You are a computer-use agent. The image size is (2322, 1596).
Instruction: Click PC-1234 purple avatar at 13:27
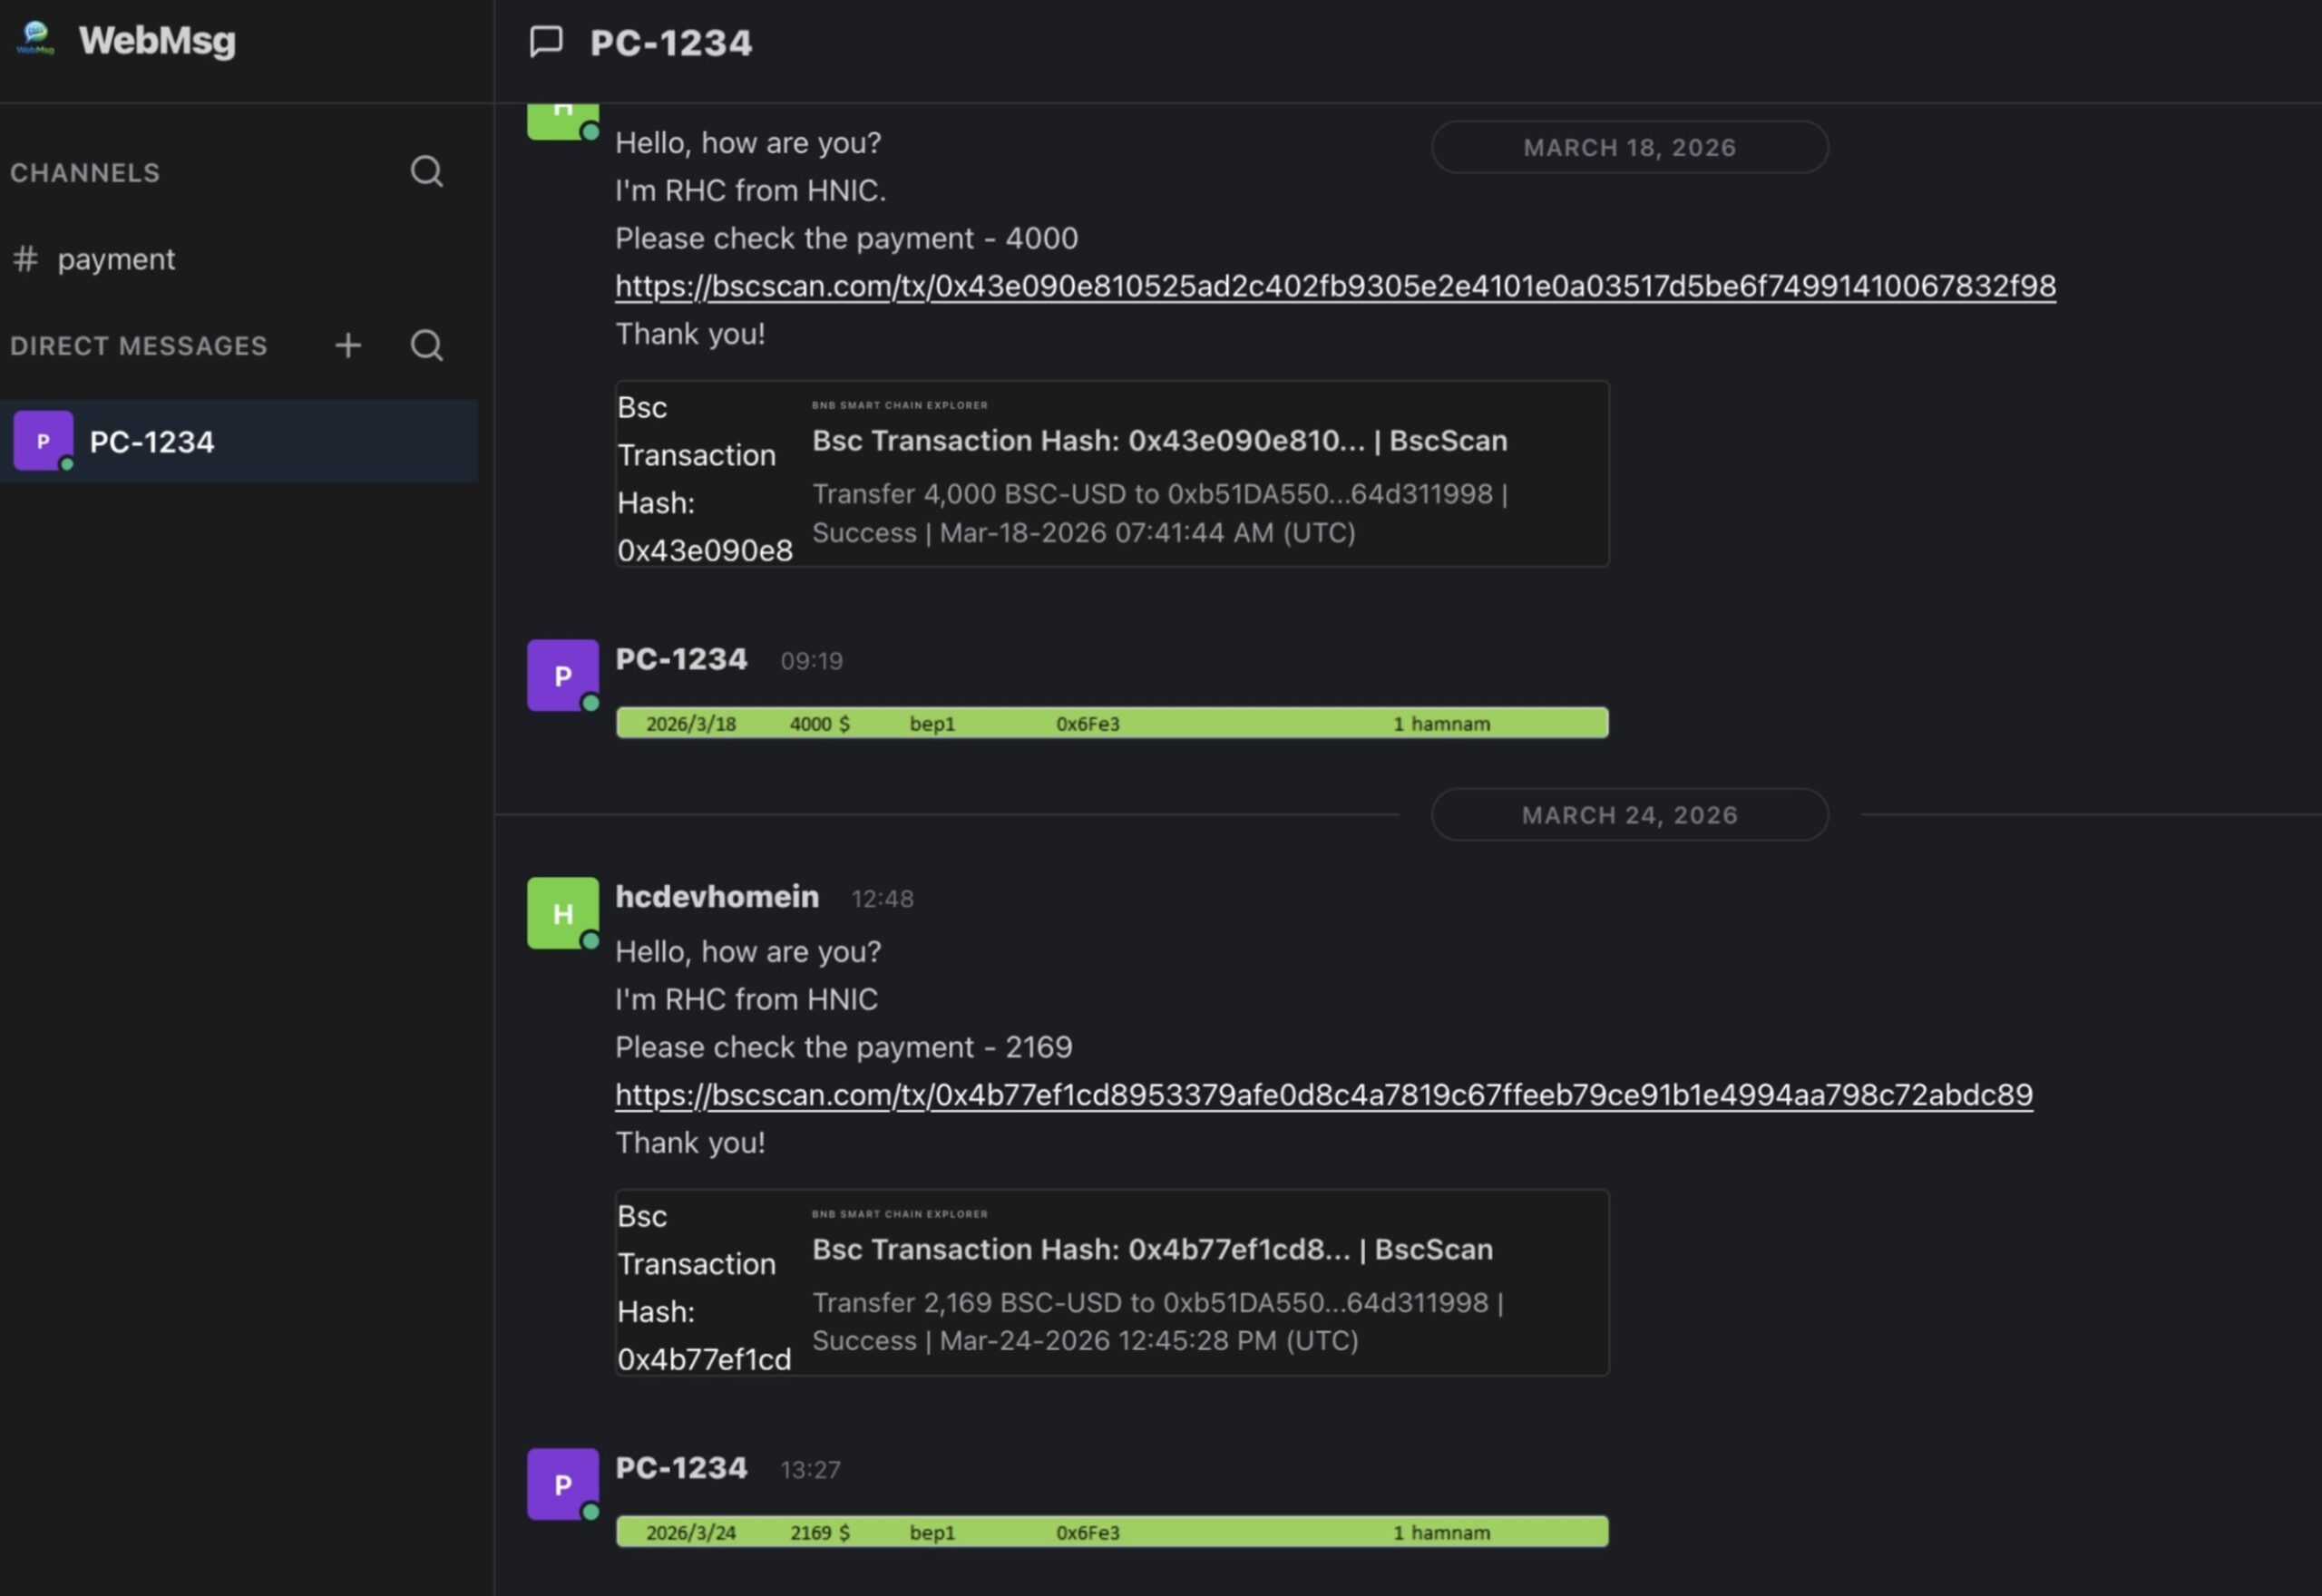[562, 1484]
